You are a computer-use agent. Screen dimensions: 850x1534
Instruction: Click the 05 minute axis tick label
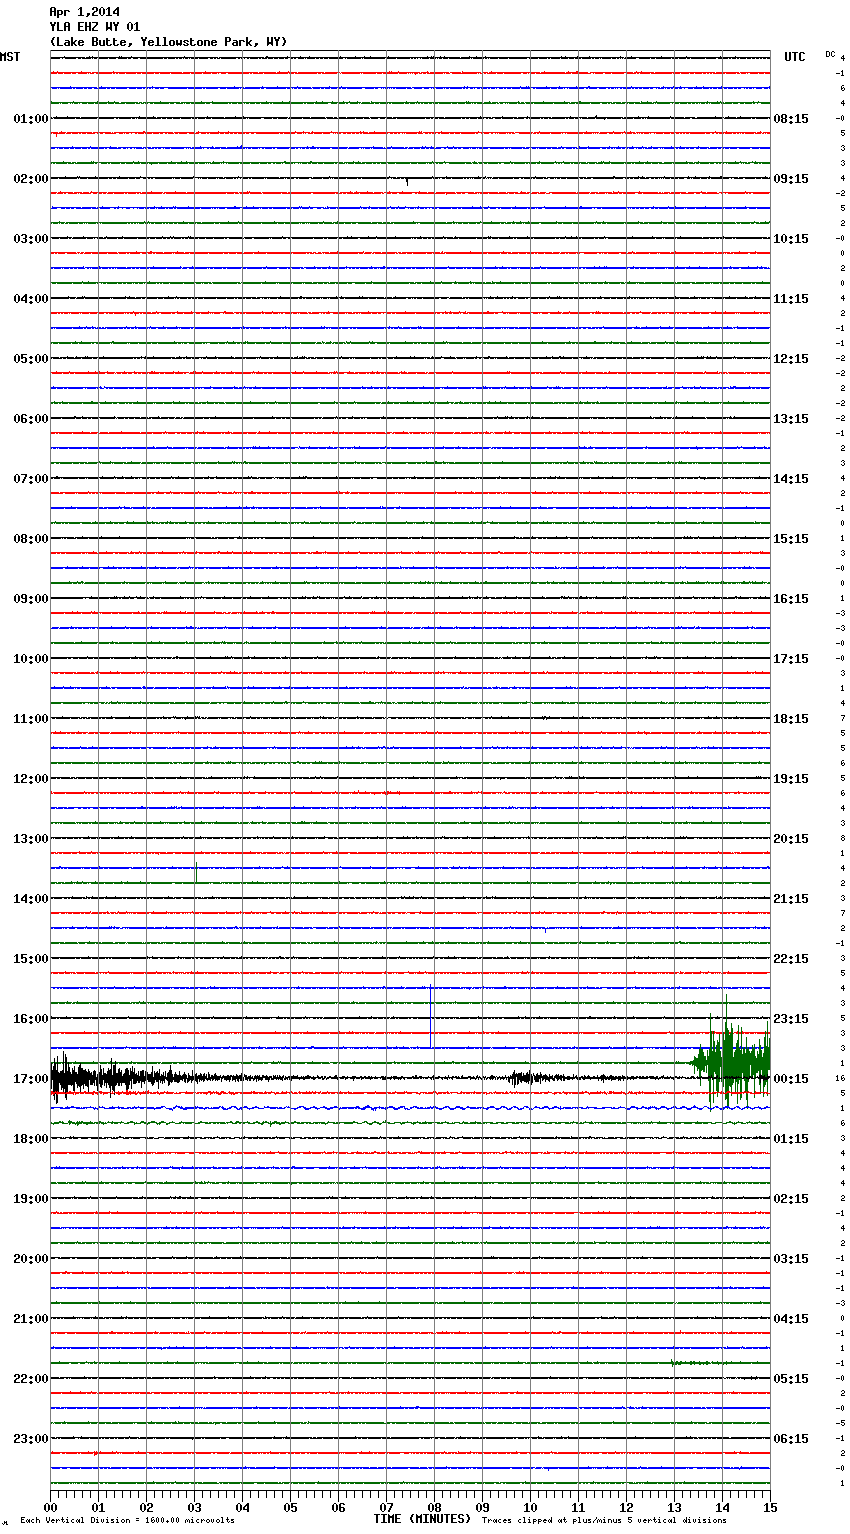pyautogui.click(x=290, y=1507)
